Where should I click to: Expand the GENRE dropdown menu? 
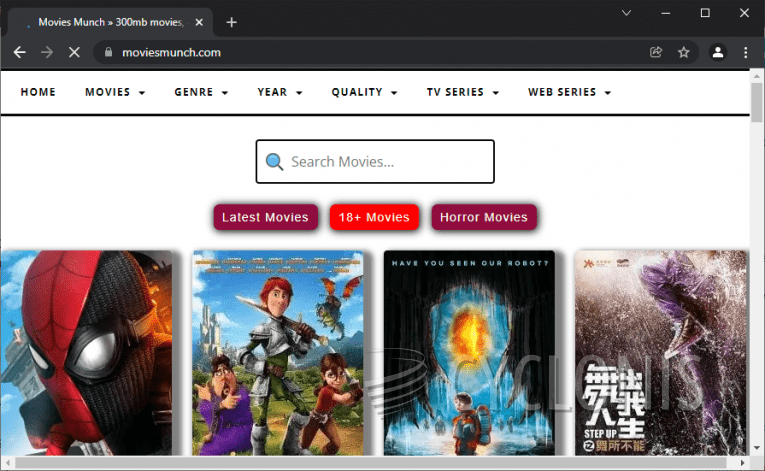[x=201, y=92]
